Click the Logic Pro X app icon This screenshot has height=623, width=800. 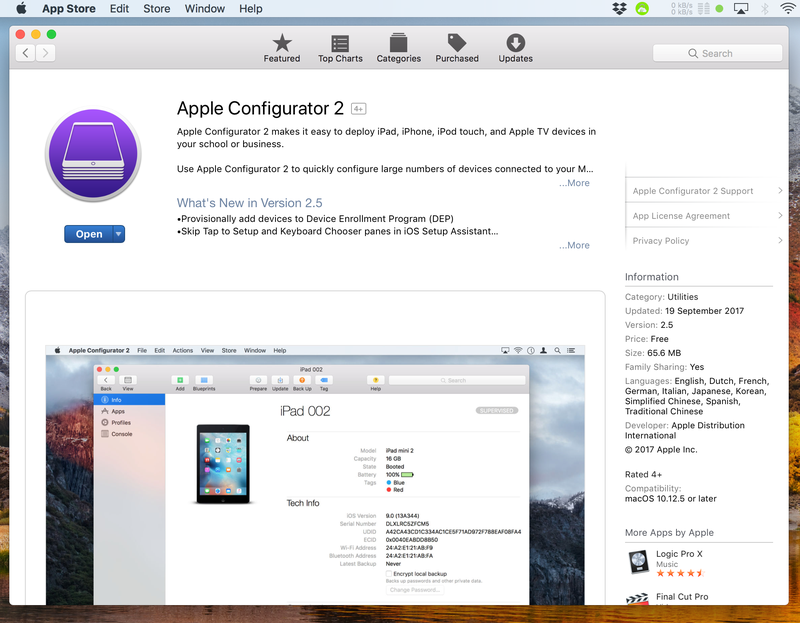(x=638, y=562)
